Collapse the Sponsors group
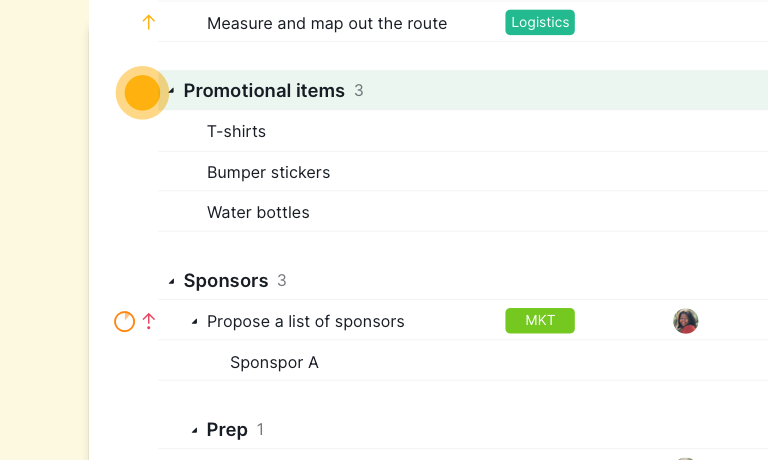768x460 pixels. pyautogui.click(x=171, y=281)
